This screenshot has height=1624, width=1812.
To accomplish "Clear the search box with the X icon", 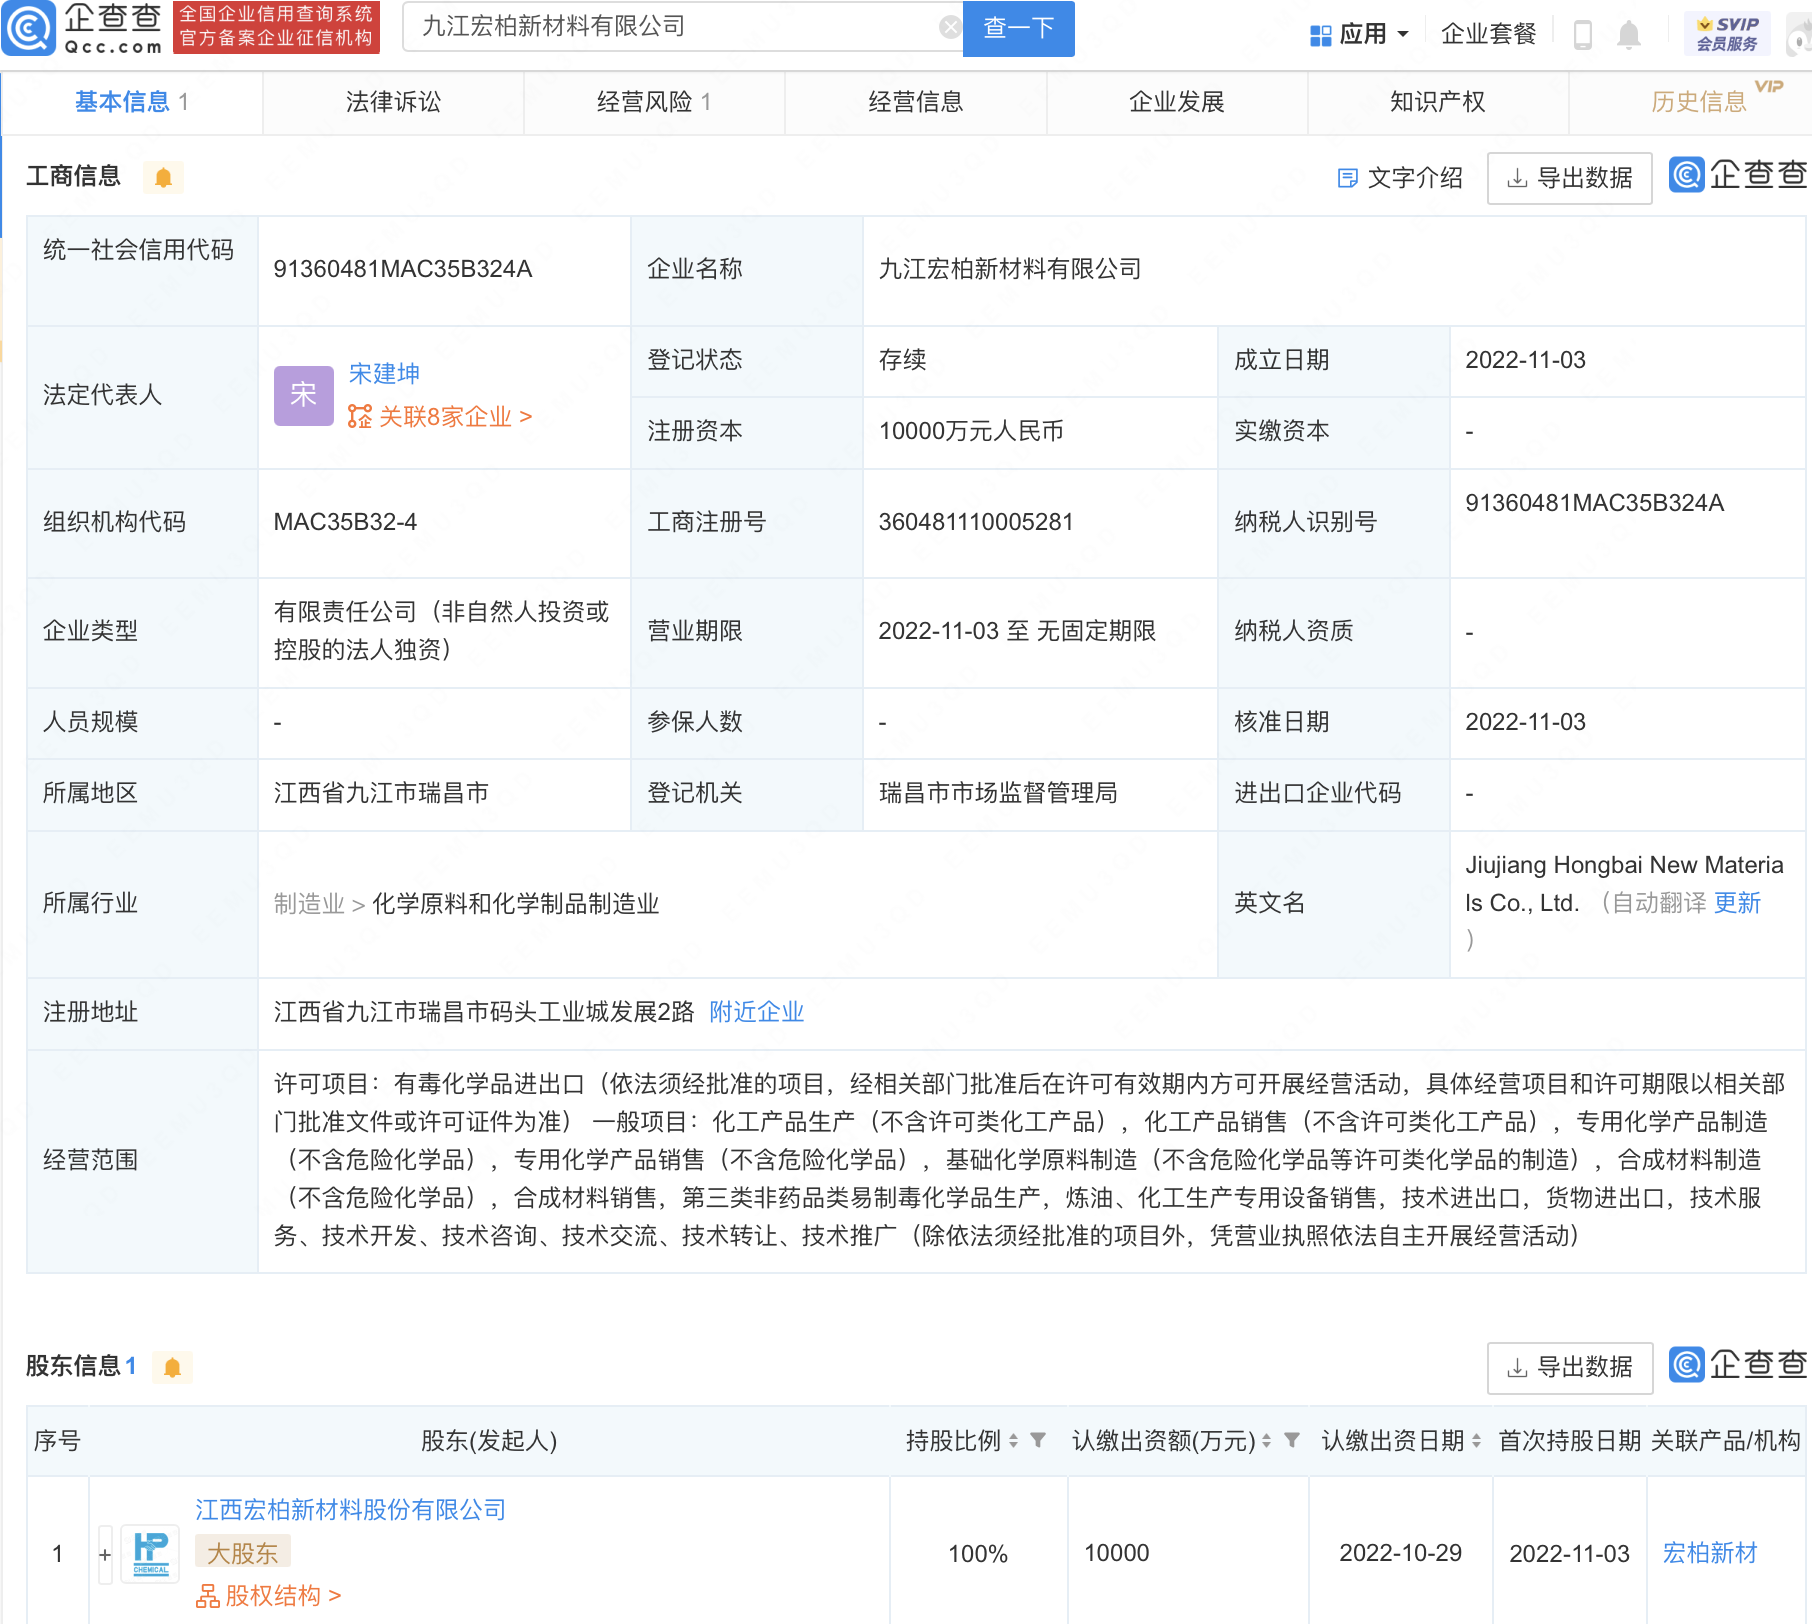I will (x=950, y=28).
